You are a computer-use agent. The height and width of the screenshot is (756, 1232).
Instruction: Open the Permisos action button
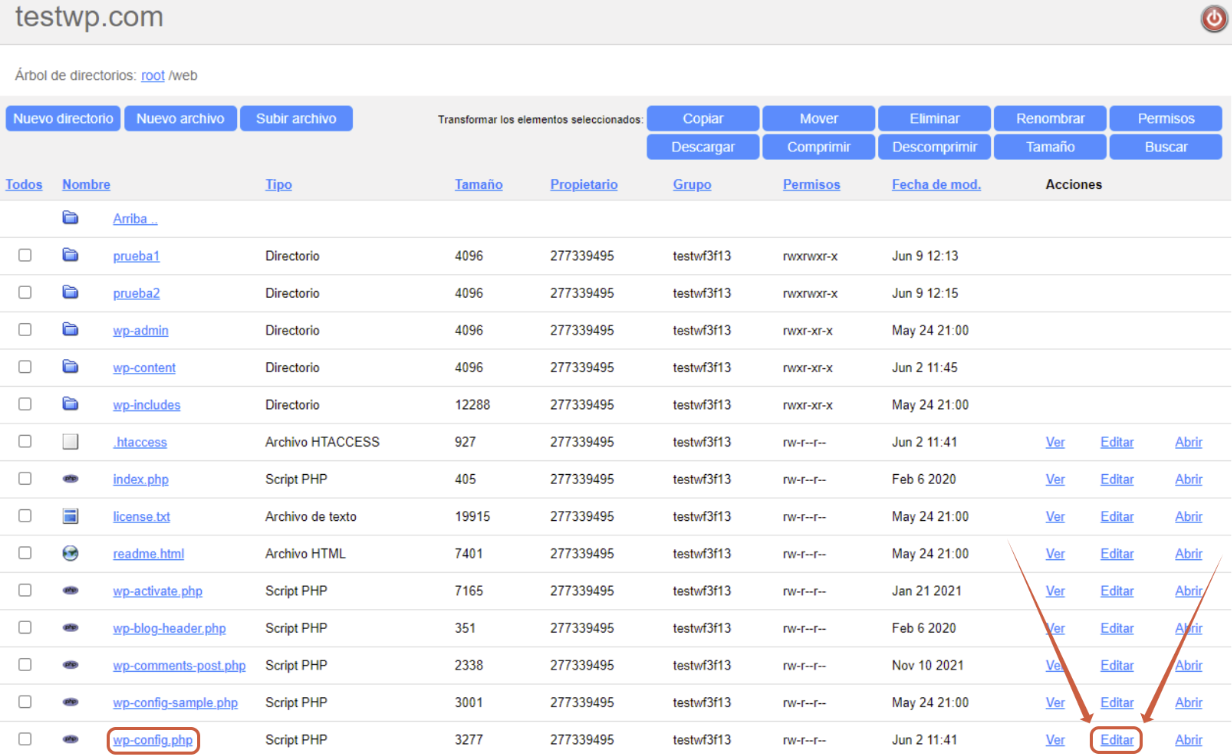pyautogui.click(x=1166, y=118)
